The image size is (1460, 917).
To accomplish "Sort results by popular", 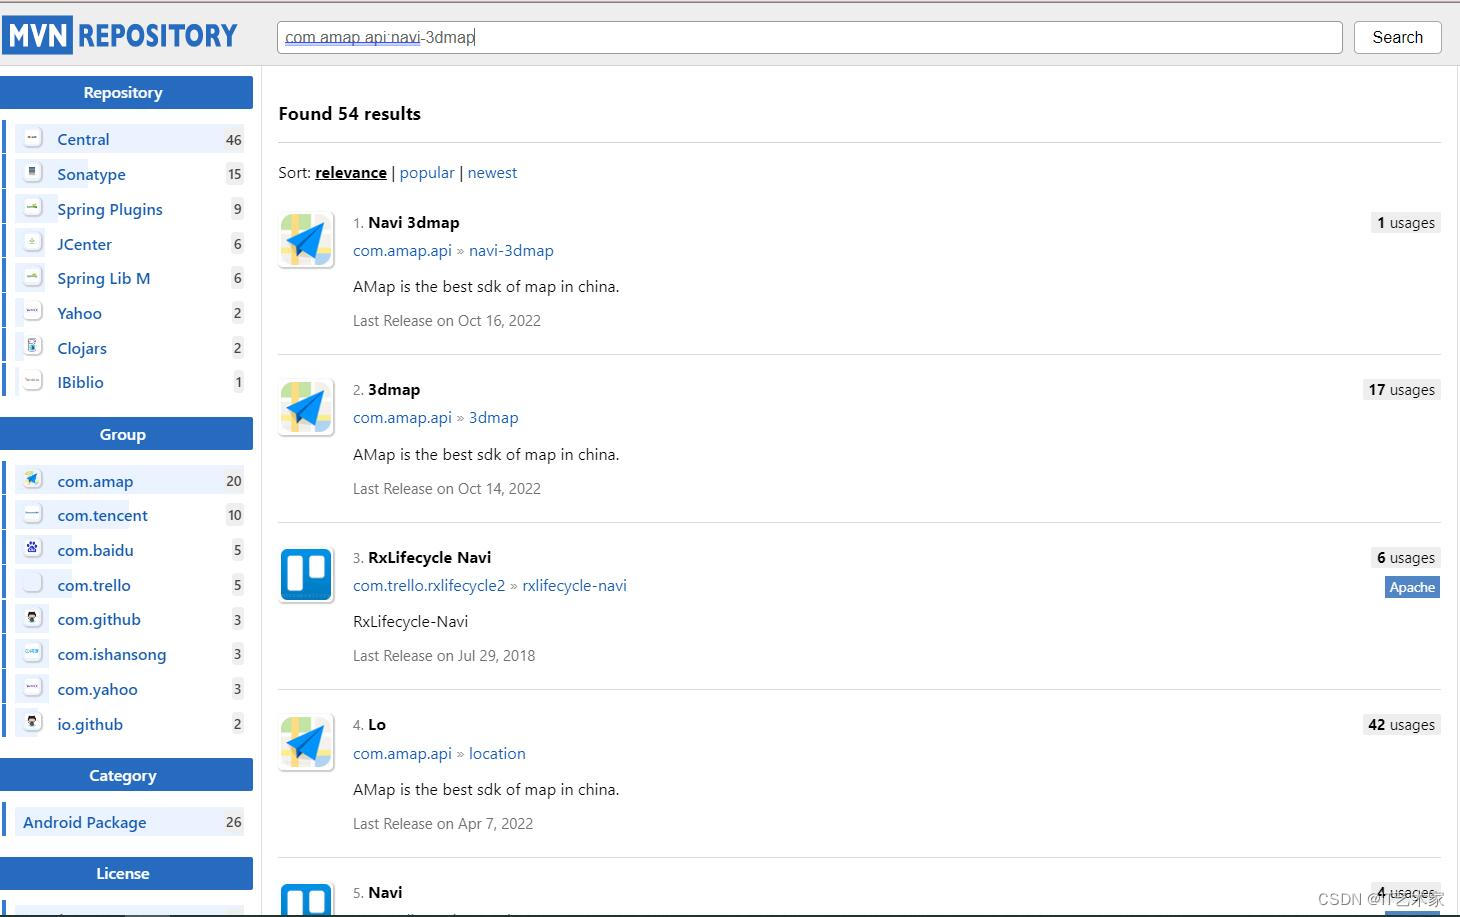I will pos(427,172).
